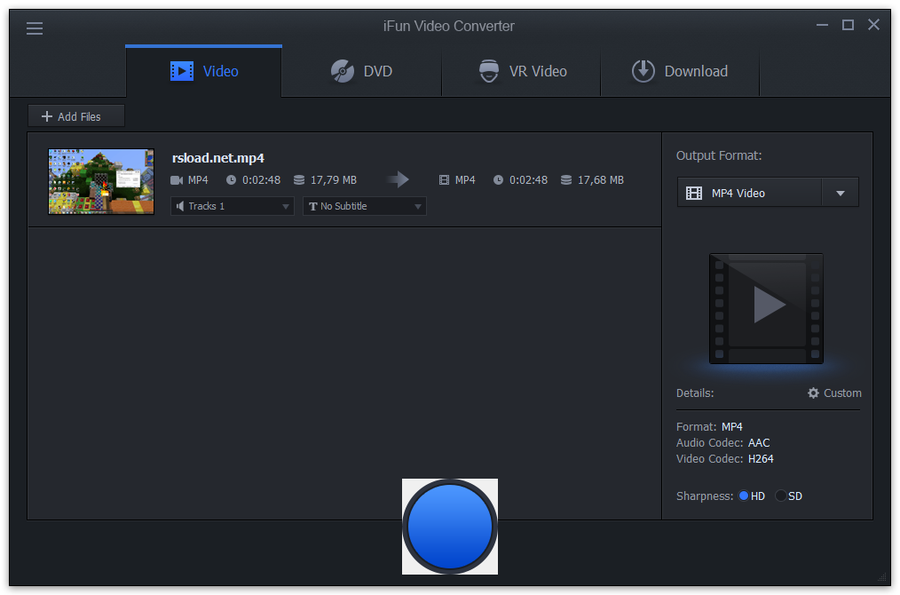Open the Tracks 1 dropdown

coord(287,206)
